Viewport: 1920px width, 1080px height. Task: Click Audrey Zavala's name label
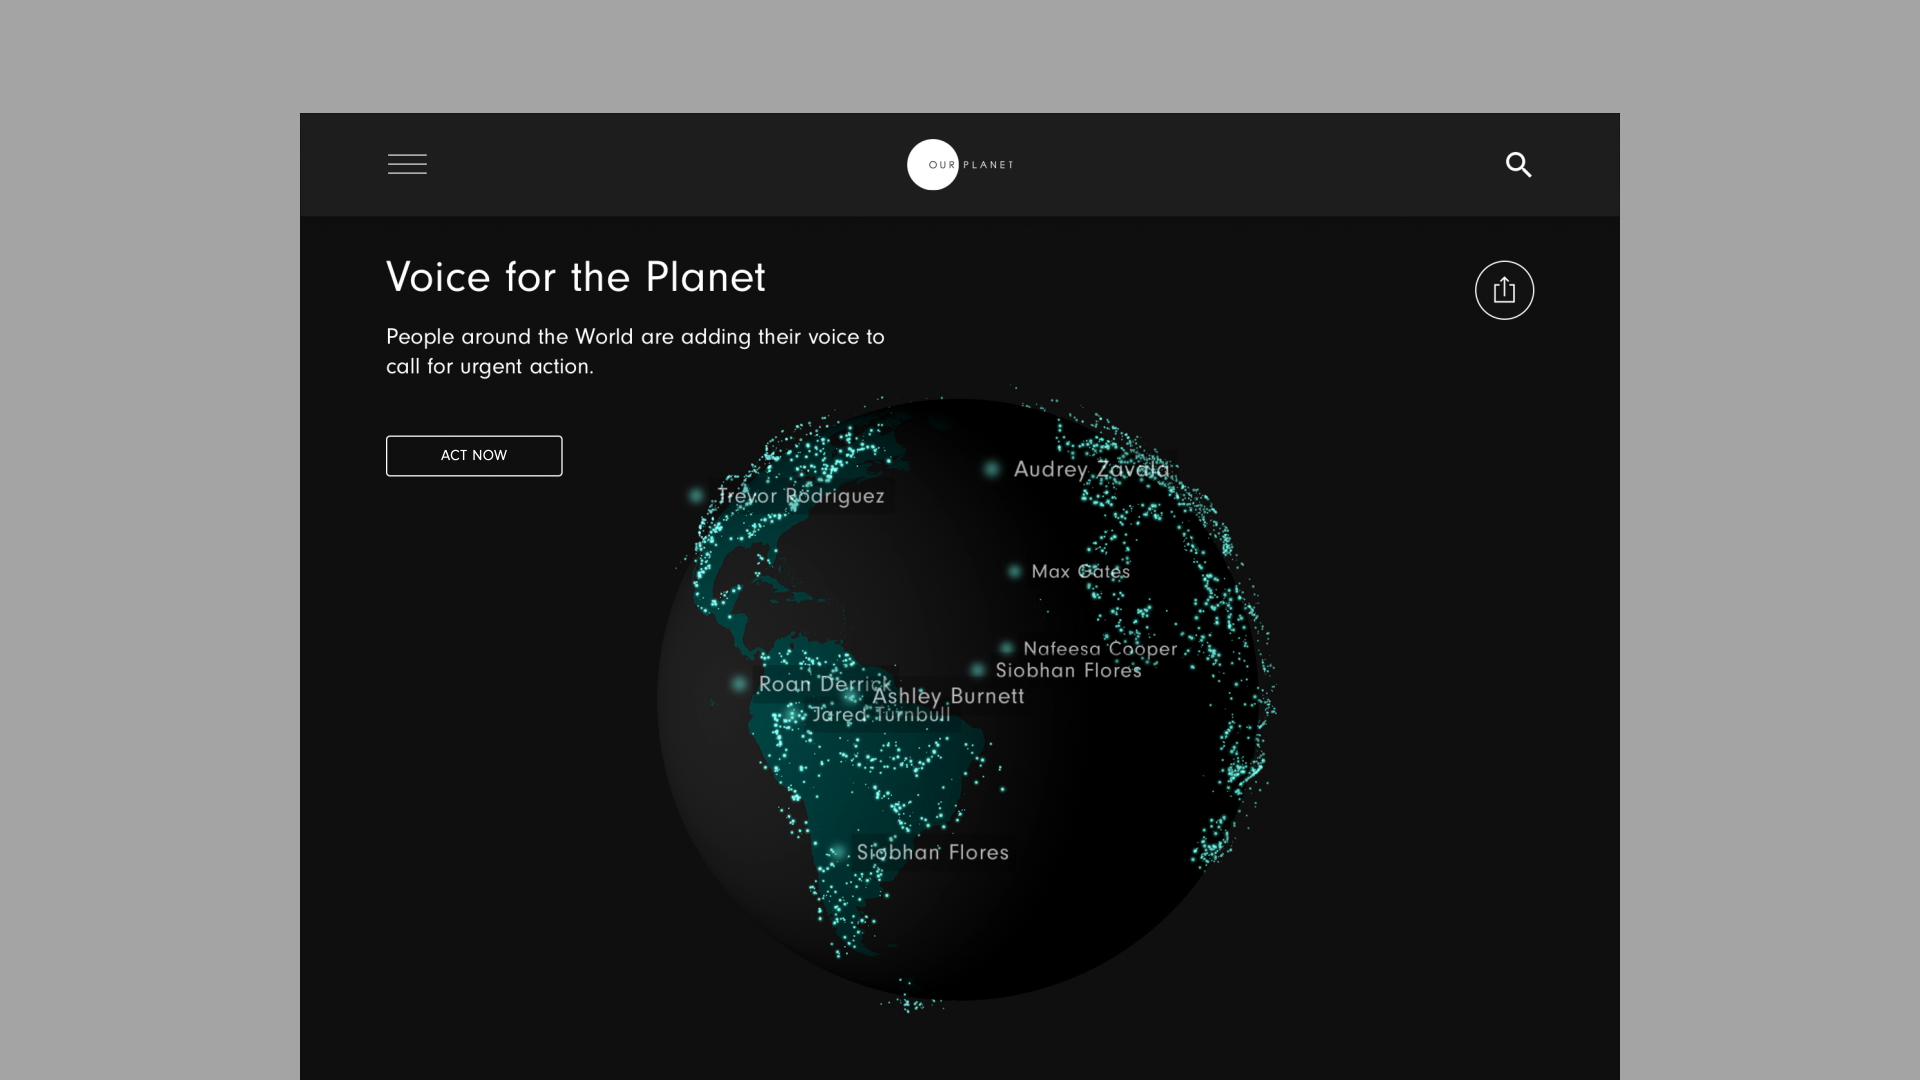point(1090,468)
